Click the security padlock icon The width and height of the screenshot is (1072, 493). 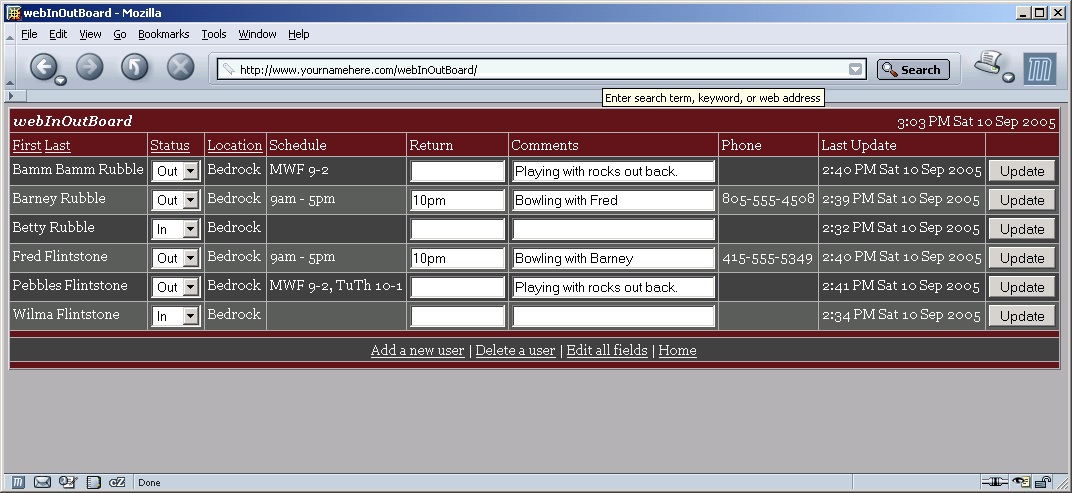1043,482
